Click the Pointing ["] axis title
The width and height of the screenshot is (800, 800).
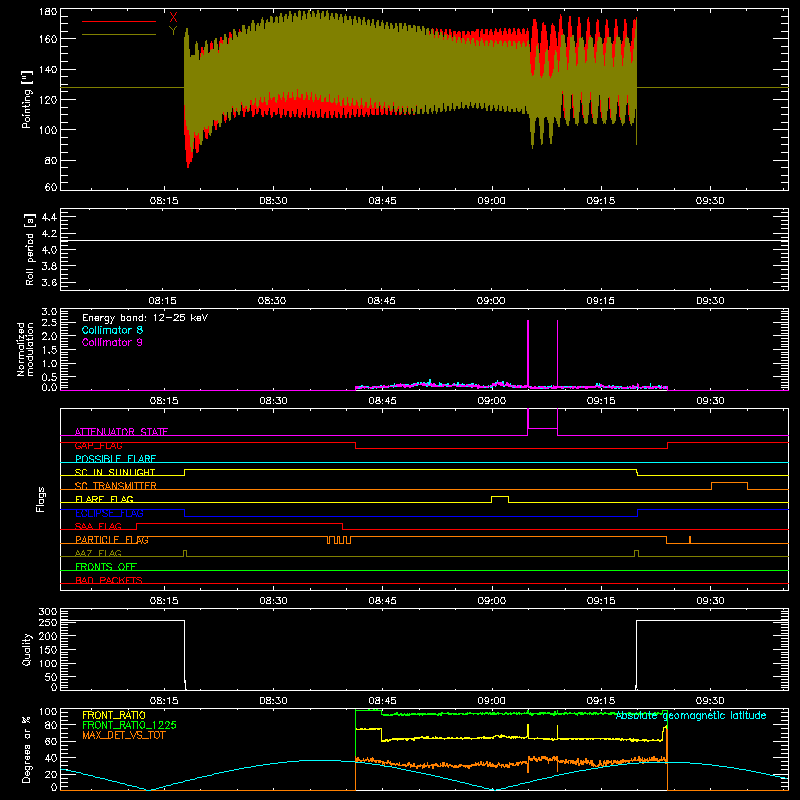(27, 99)
